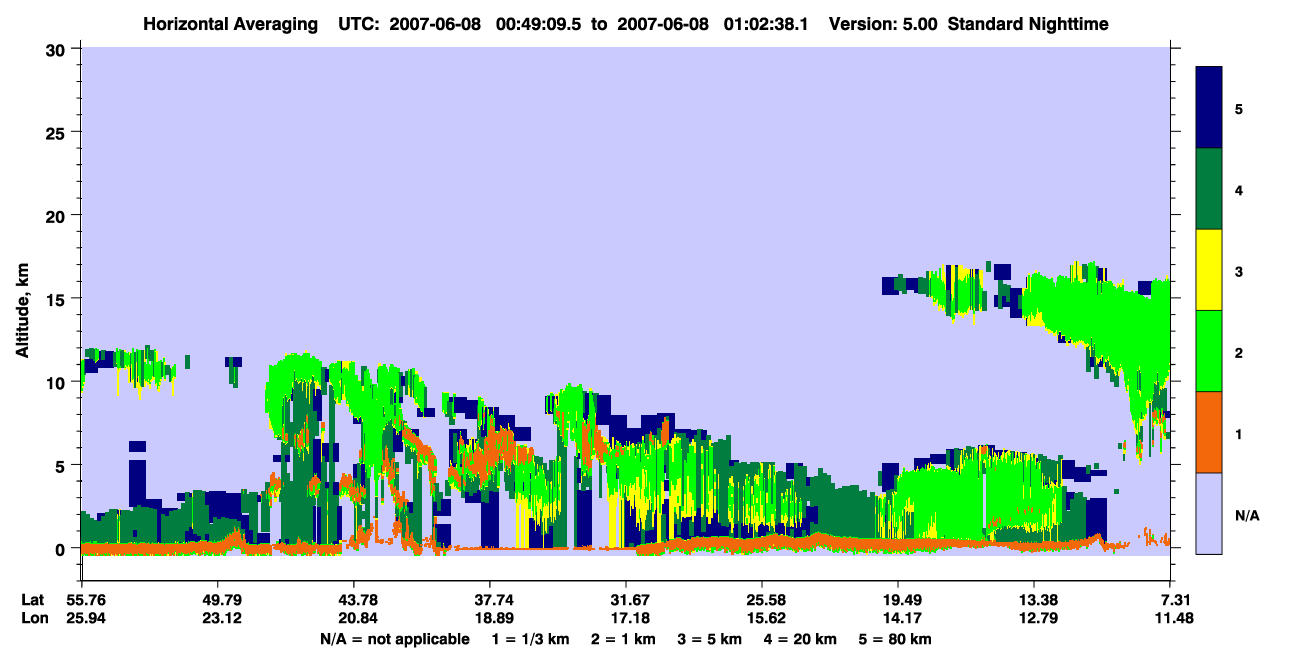1300x667 pixels.
Task: Click the orange color bar segment labeled 1
Action: 1209,432
